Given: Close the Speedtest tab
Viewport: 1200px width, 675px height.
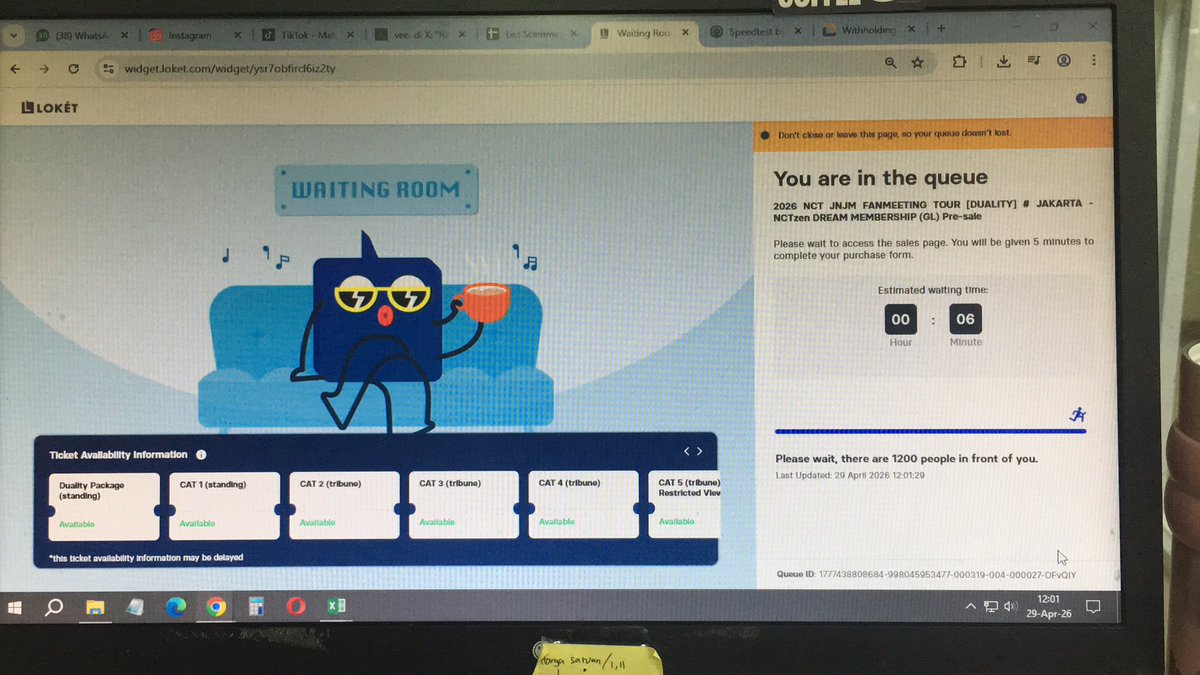Looking at the screenshot, I should point(800,32).
